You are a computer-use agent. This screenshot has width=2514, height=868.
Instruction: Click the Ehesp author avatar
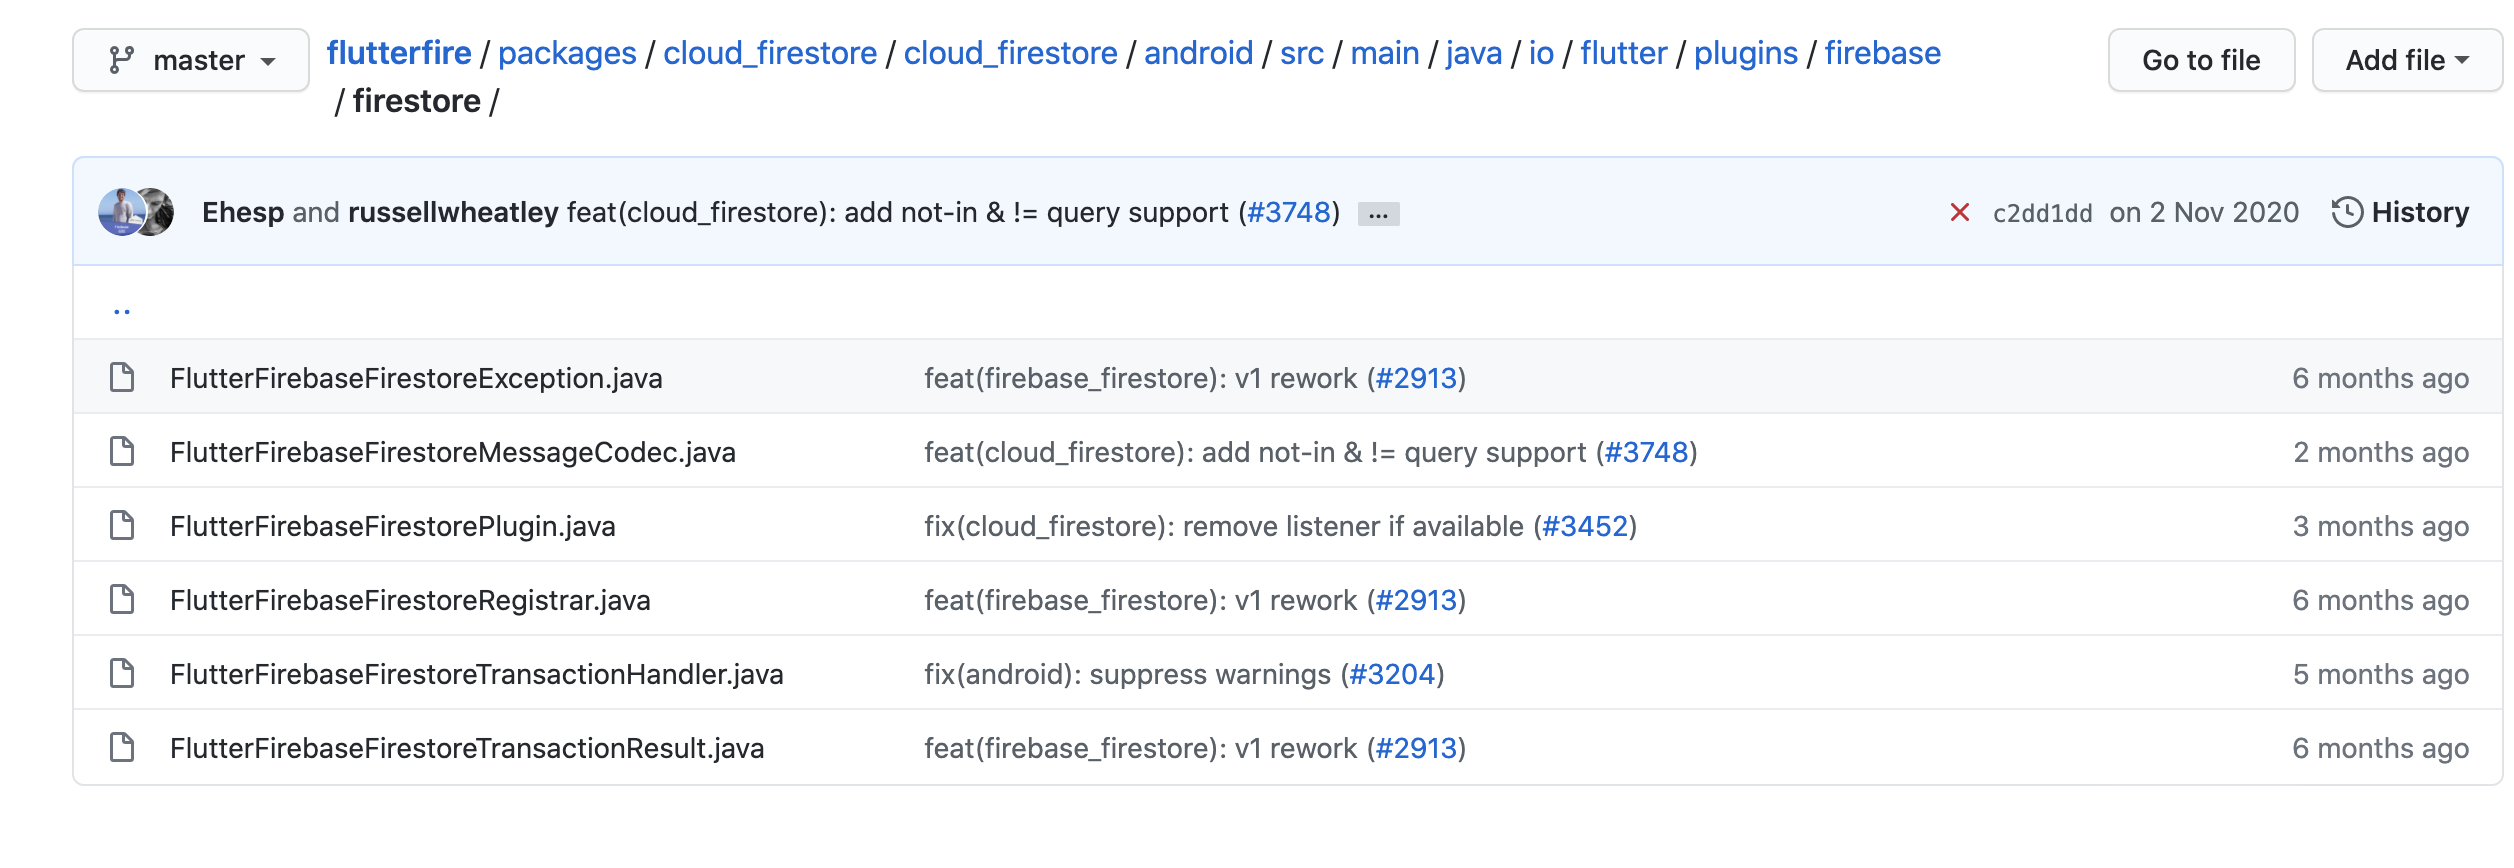(x=121, y=212)
